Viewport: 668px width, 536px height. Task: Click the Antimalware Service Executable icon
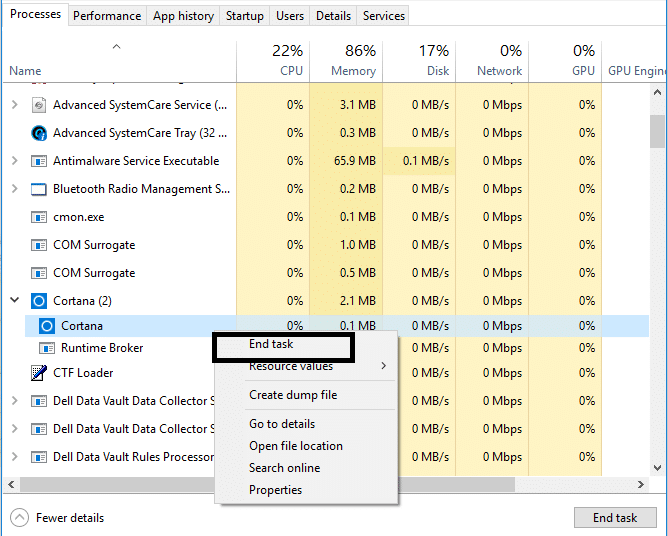[39, 161]
